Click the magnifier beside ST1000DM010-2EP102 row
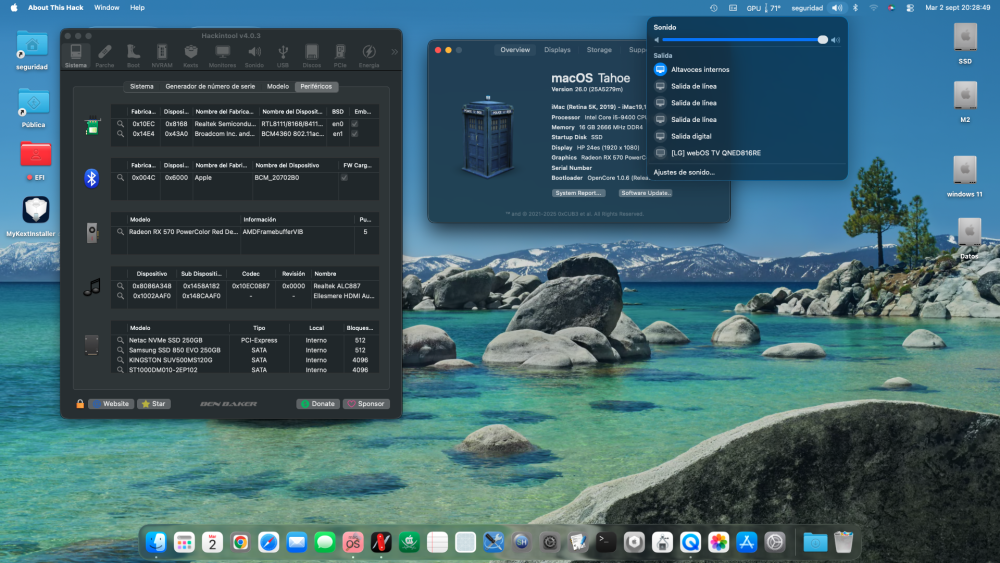 click(120, 370)
